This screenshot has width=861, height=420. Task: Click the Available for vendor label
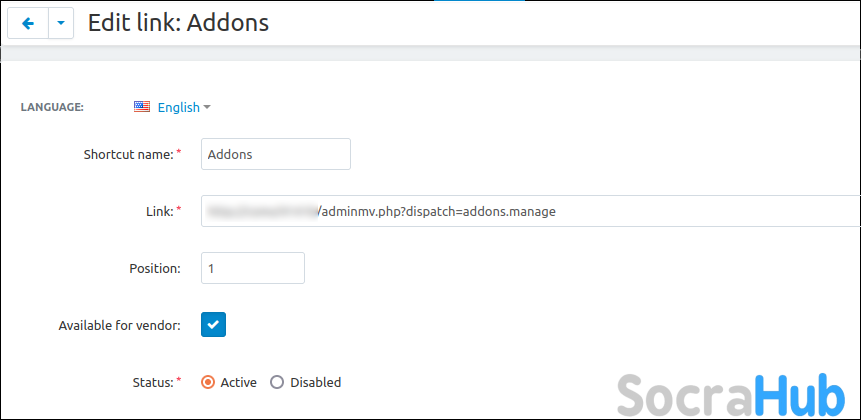point(119,325)
